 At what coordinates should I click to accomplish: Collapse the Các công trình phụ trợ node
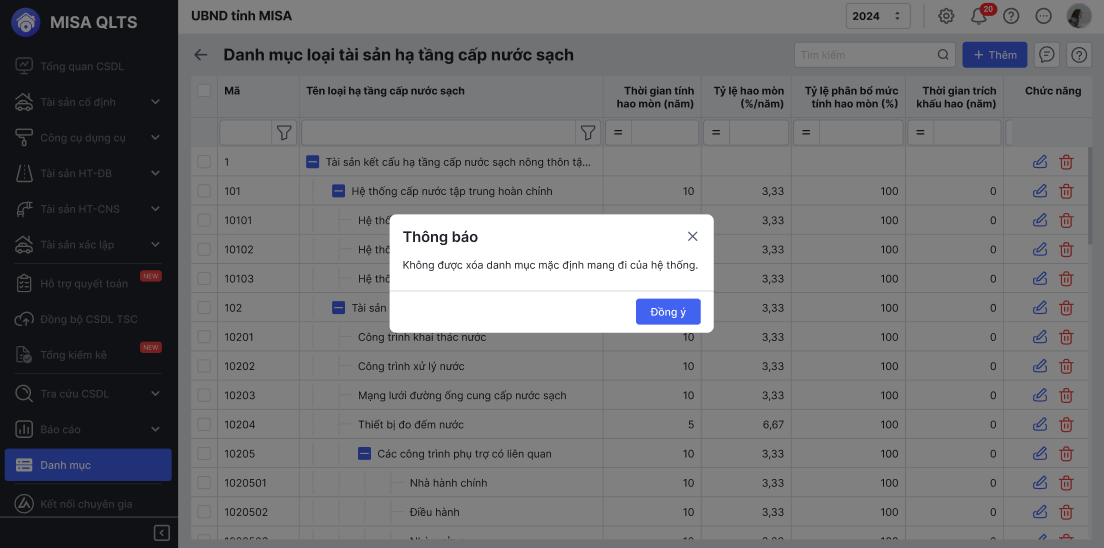pos(365,454)
